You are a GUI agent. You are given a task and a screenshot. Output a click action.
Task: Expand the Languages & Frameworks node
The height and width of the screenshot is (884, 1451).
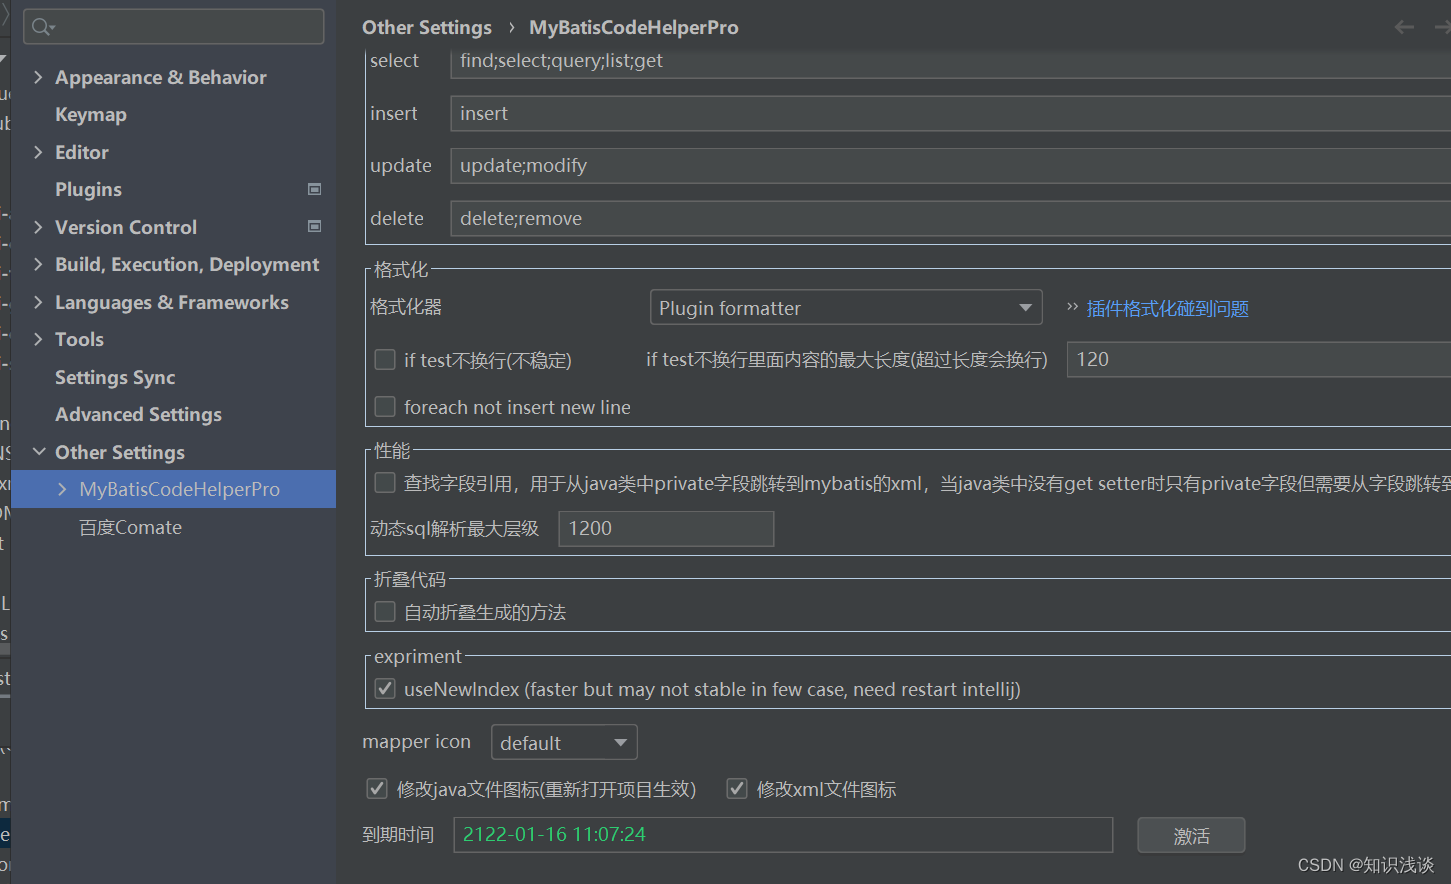pos(38,302)
